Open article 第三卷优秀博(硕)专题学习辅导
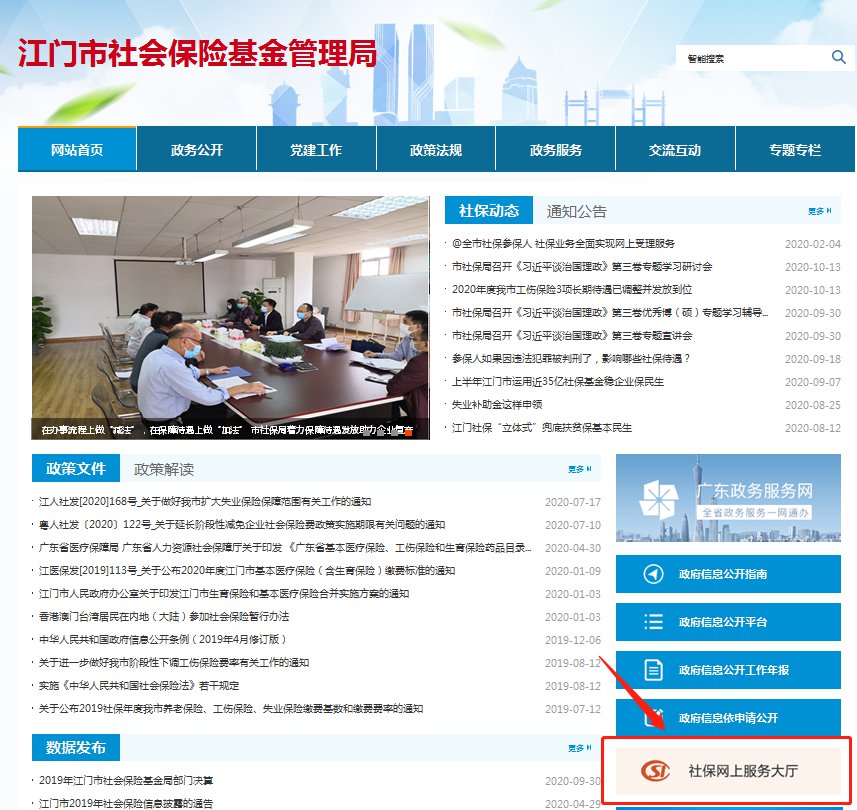Image resolution: width=857 pixels, height=810 pixels. point(609,312)
